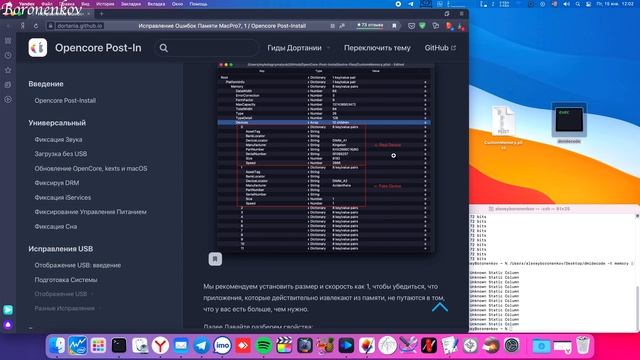Open Terminal icon in the Dock
Screen dimensions: 640x360
tap(119, 346)
